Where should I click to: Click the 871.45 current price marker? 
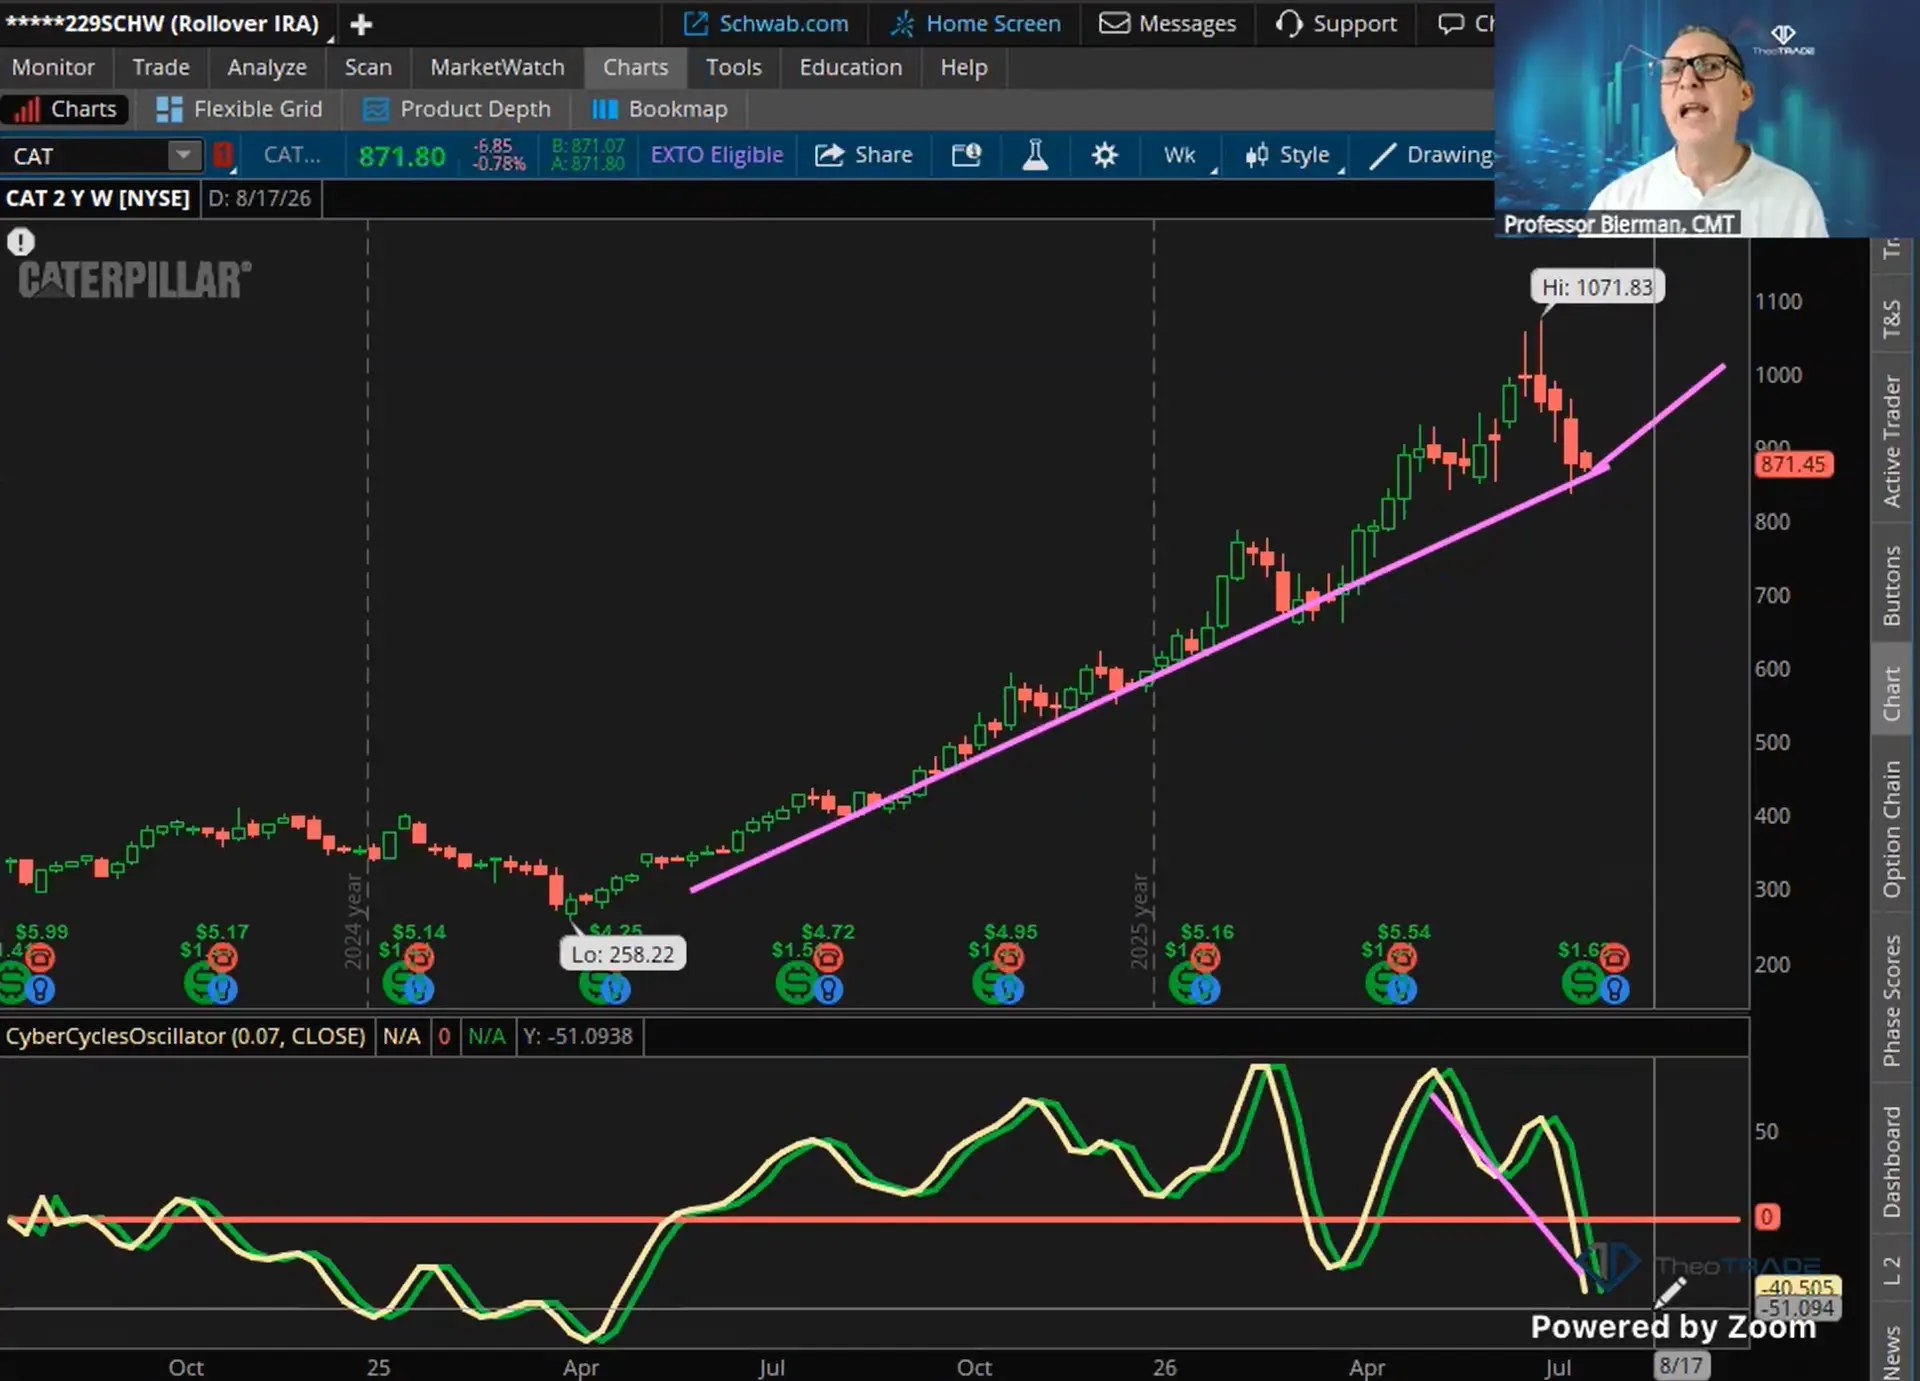1793,464
